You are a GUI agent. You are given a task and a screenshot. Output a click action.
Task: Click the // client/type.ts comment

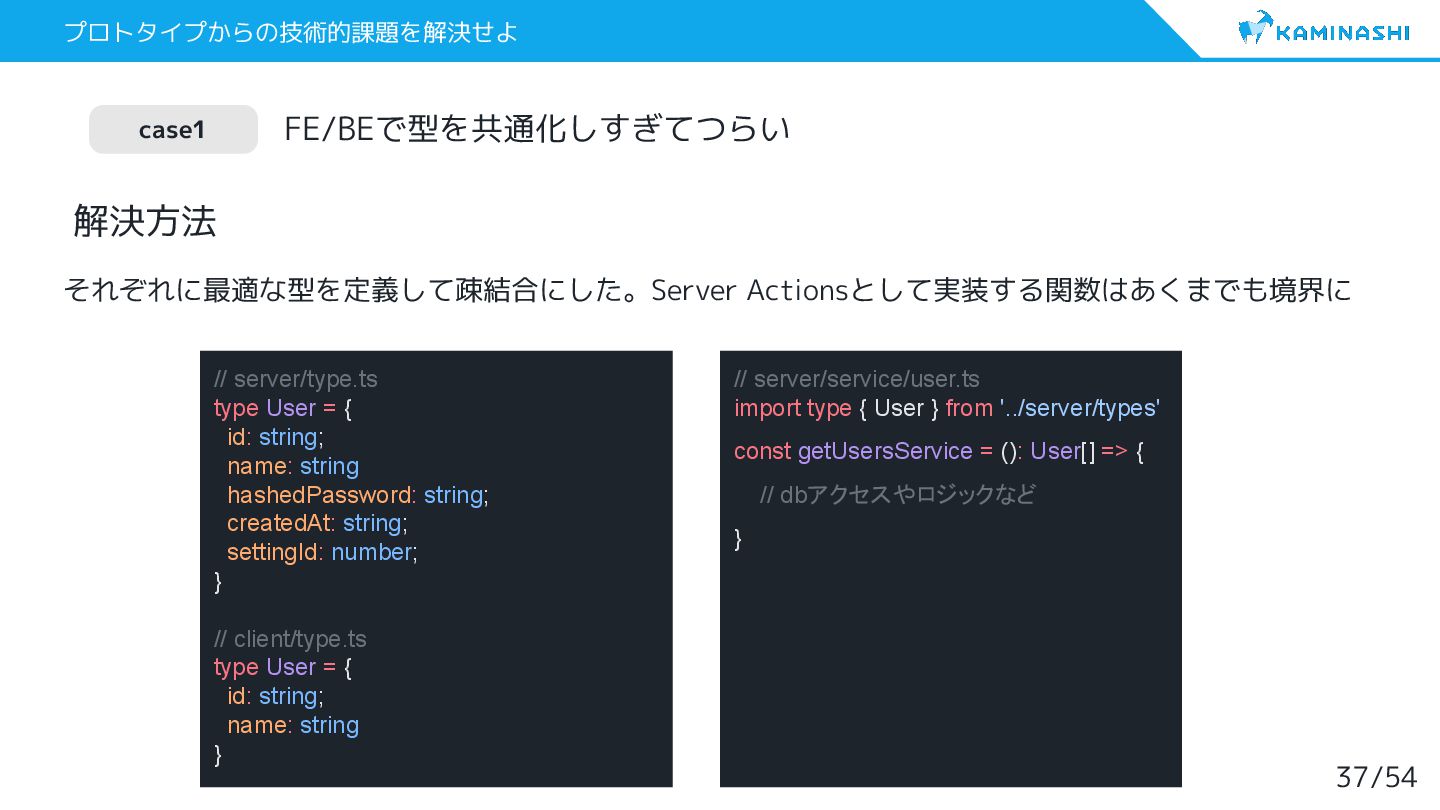point(290,639)
